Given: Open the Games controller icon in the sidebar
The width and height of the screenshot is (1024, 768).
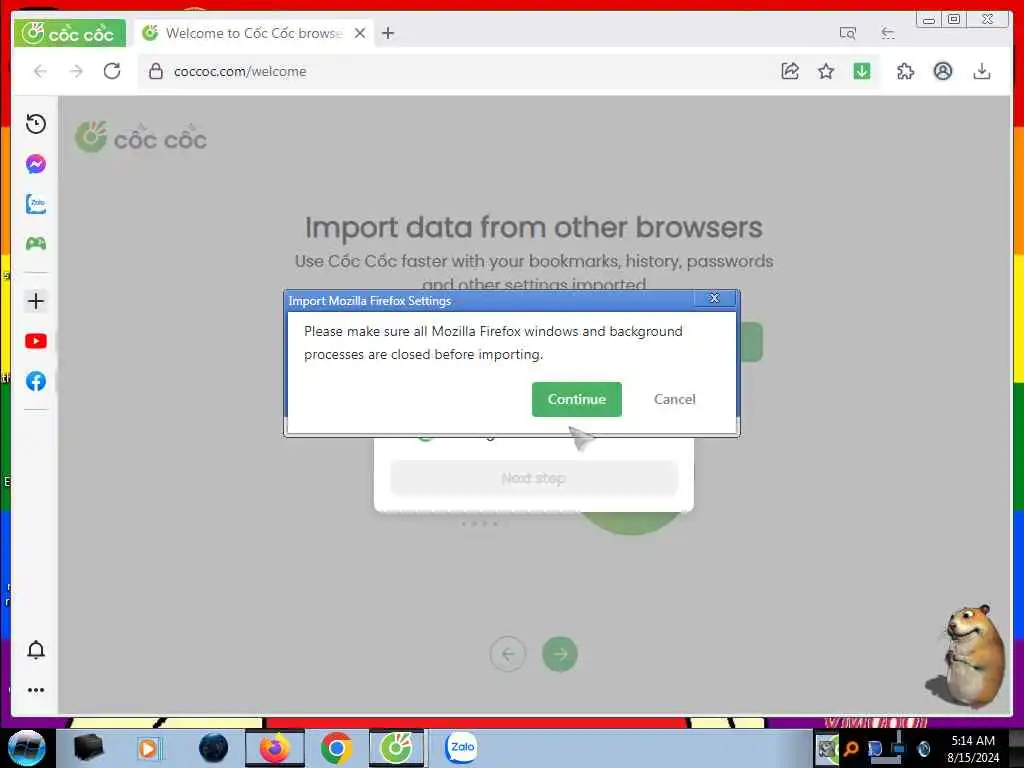Looking at the screenshot, I should (36, 244).
